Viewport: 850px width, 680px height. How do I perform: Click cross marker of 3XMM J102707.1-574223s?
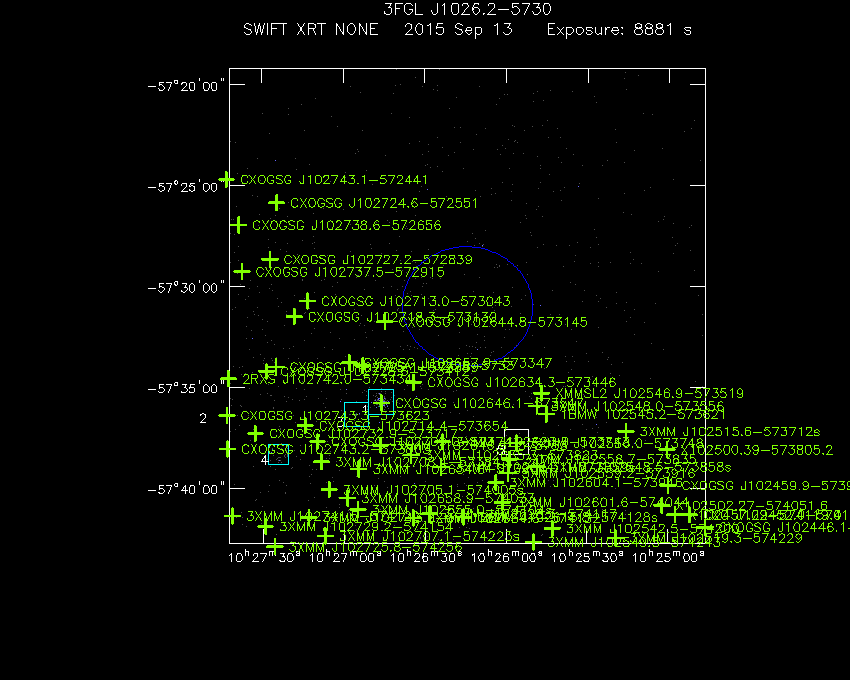[x=325, y=537]
